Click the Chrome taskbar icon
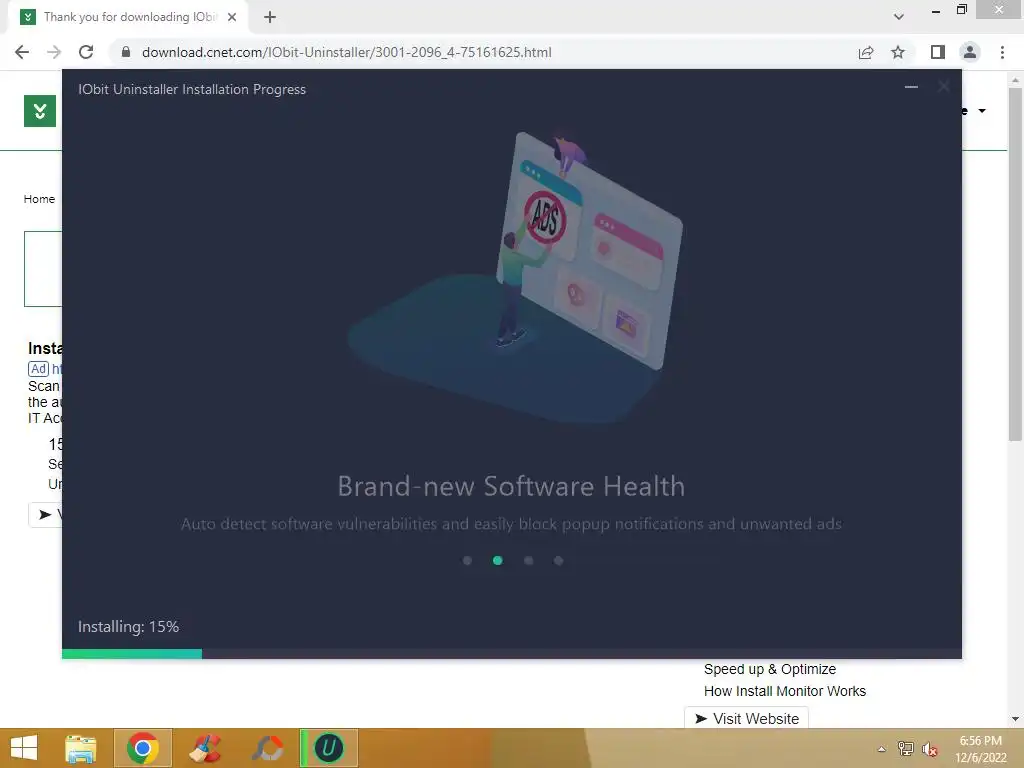The image size is (1024, 768). click(x=143, y=748)
